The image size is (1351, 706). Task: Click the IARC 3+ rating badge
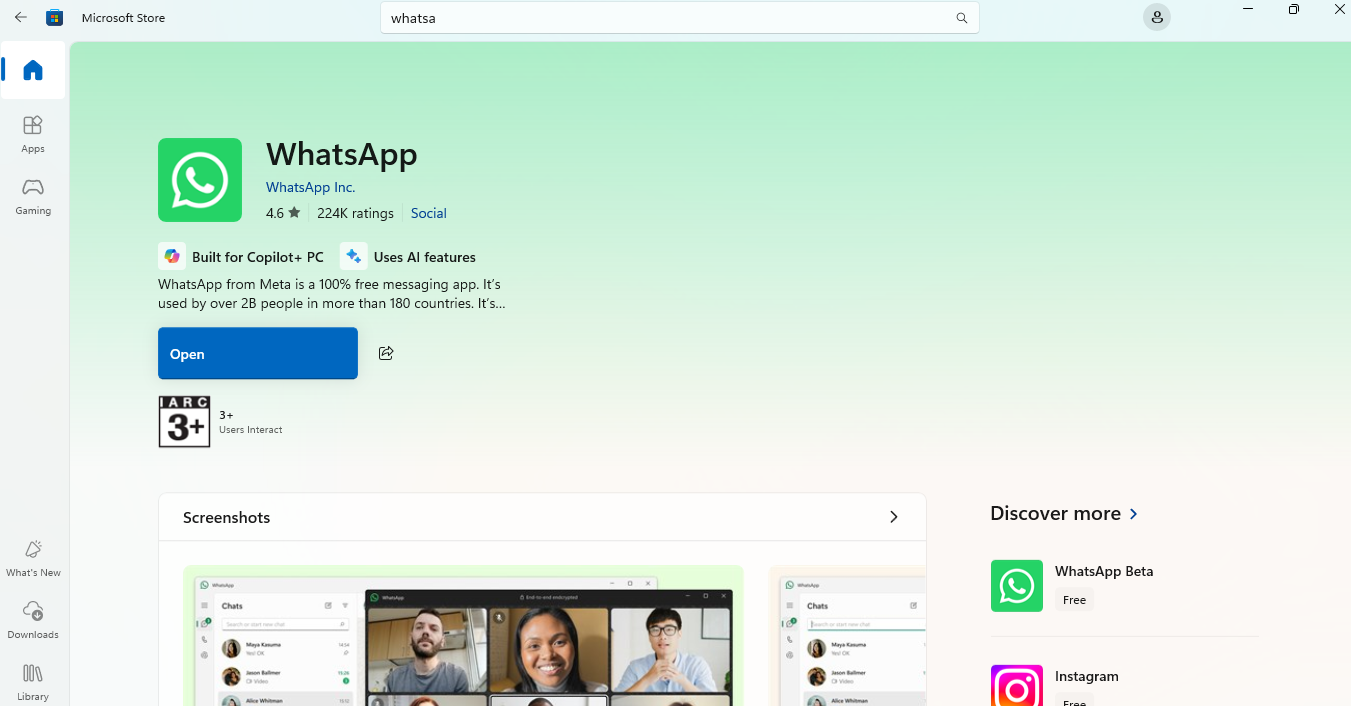coord(184,421)
